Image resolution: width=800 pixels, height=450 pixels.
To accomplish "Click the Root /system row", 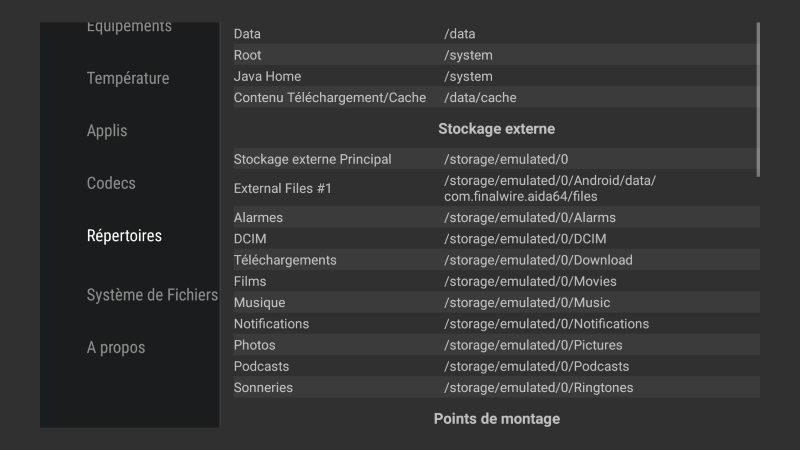I will [495, 55].
